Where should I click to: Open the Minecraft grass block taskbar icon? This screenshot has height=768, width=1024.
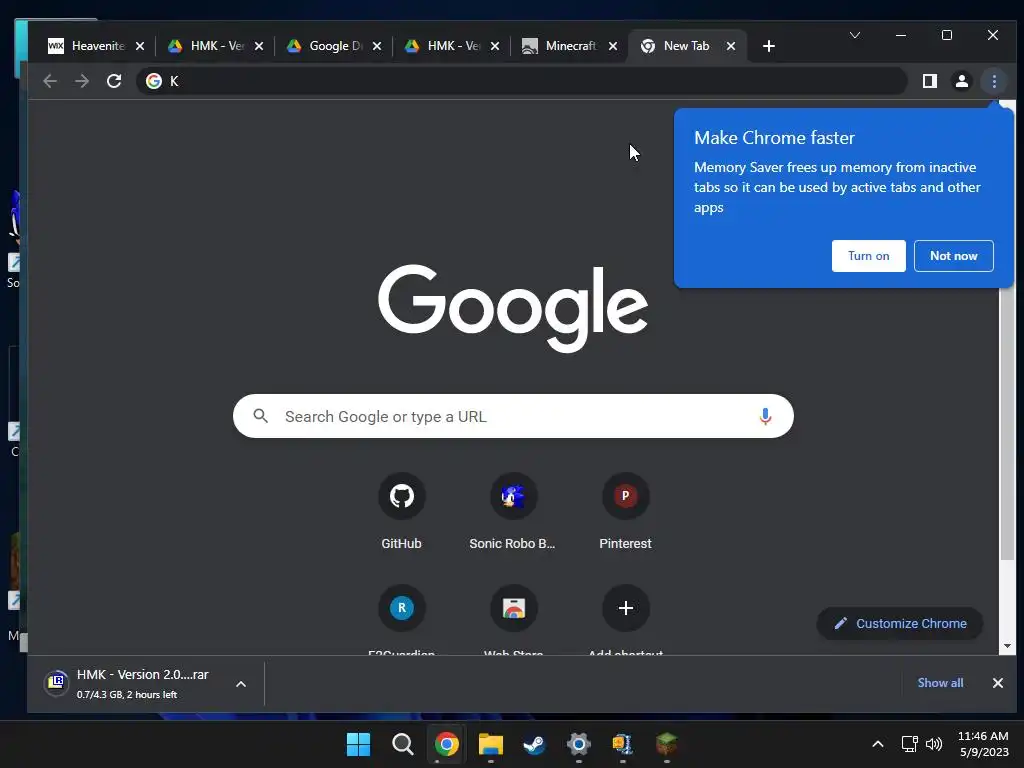point(667,744)
